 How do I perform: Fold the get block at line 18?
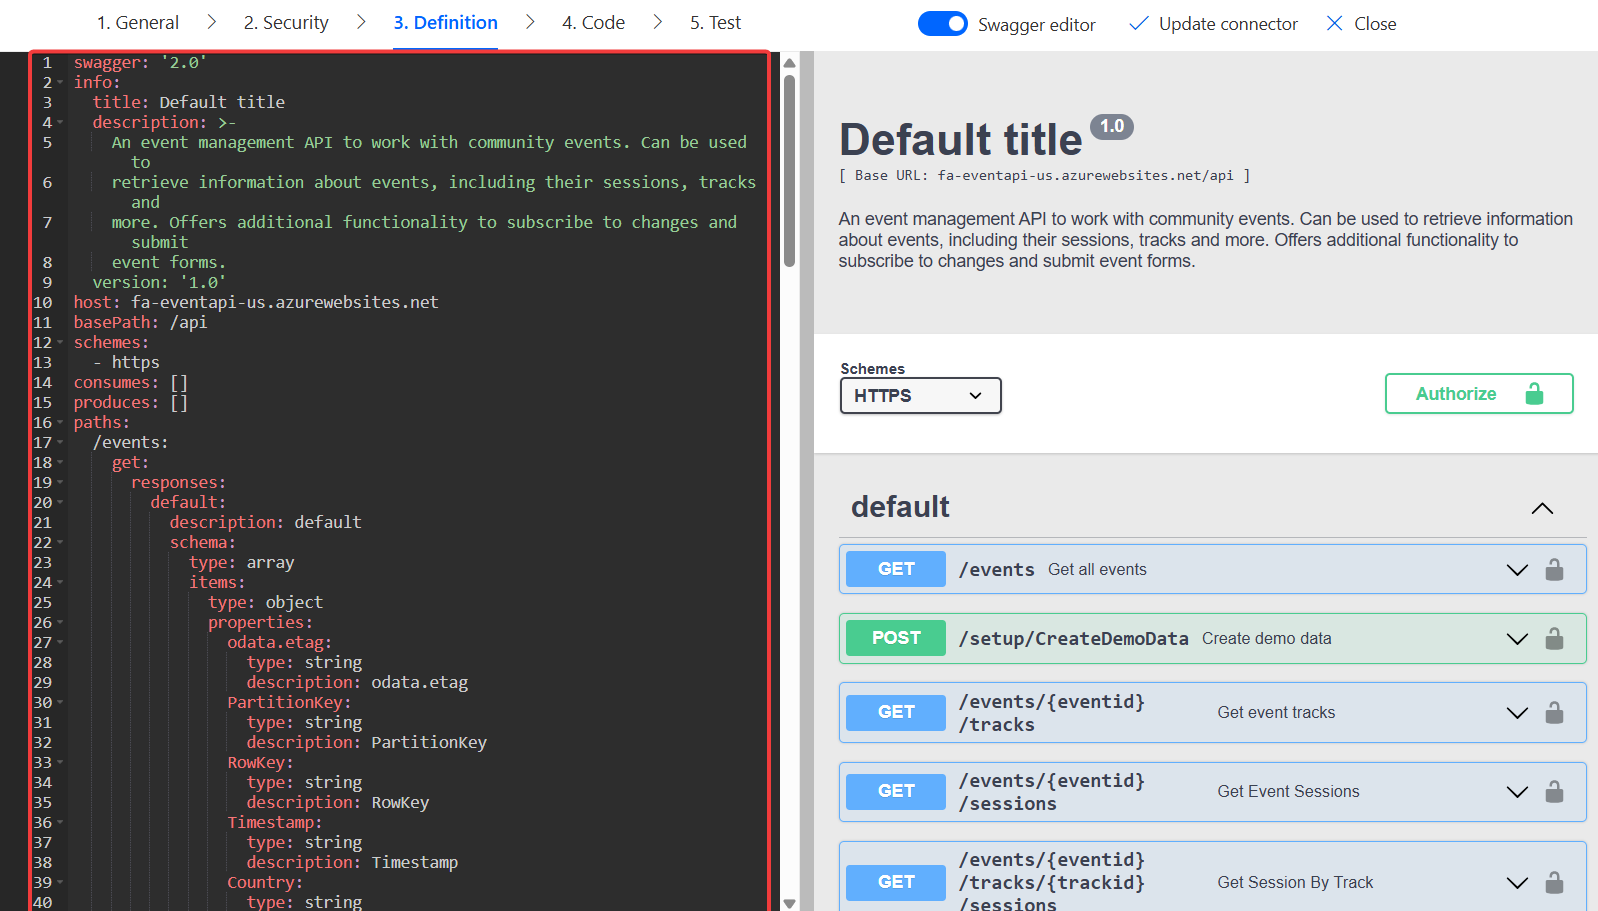point(60,462)
